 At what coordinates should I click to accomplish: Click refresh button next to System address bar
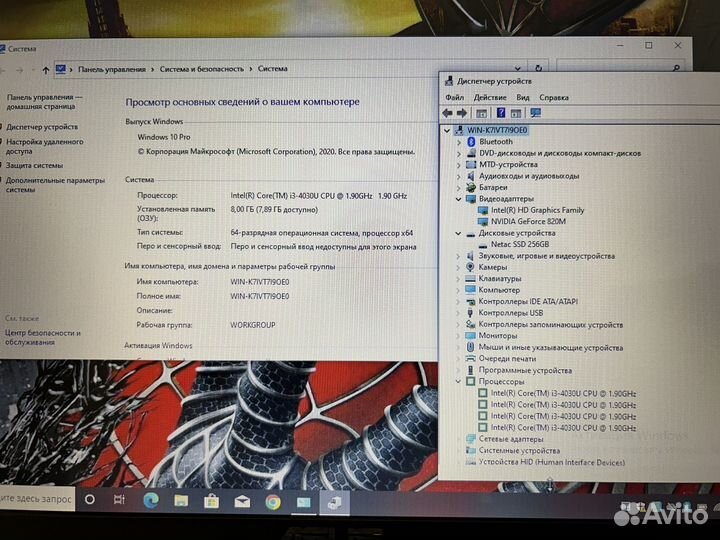[x=539, y=68]
